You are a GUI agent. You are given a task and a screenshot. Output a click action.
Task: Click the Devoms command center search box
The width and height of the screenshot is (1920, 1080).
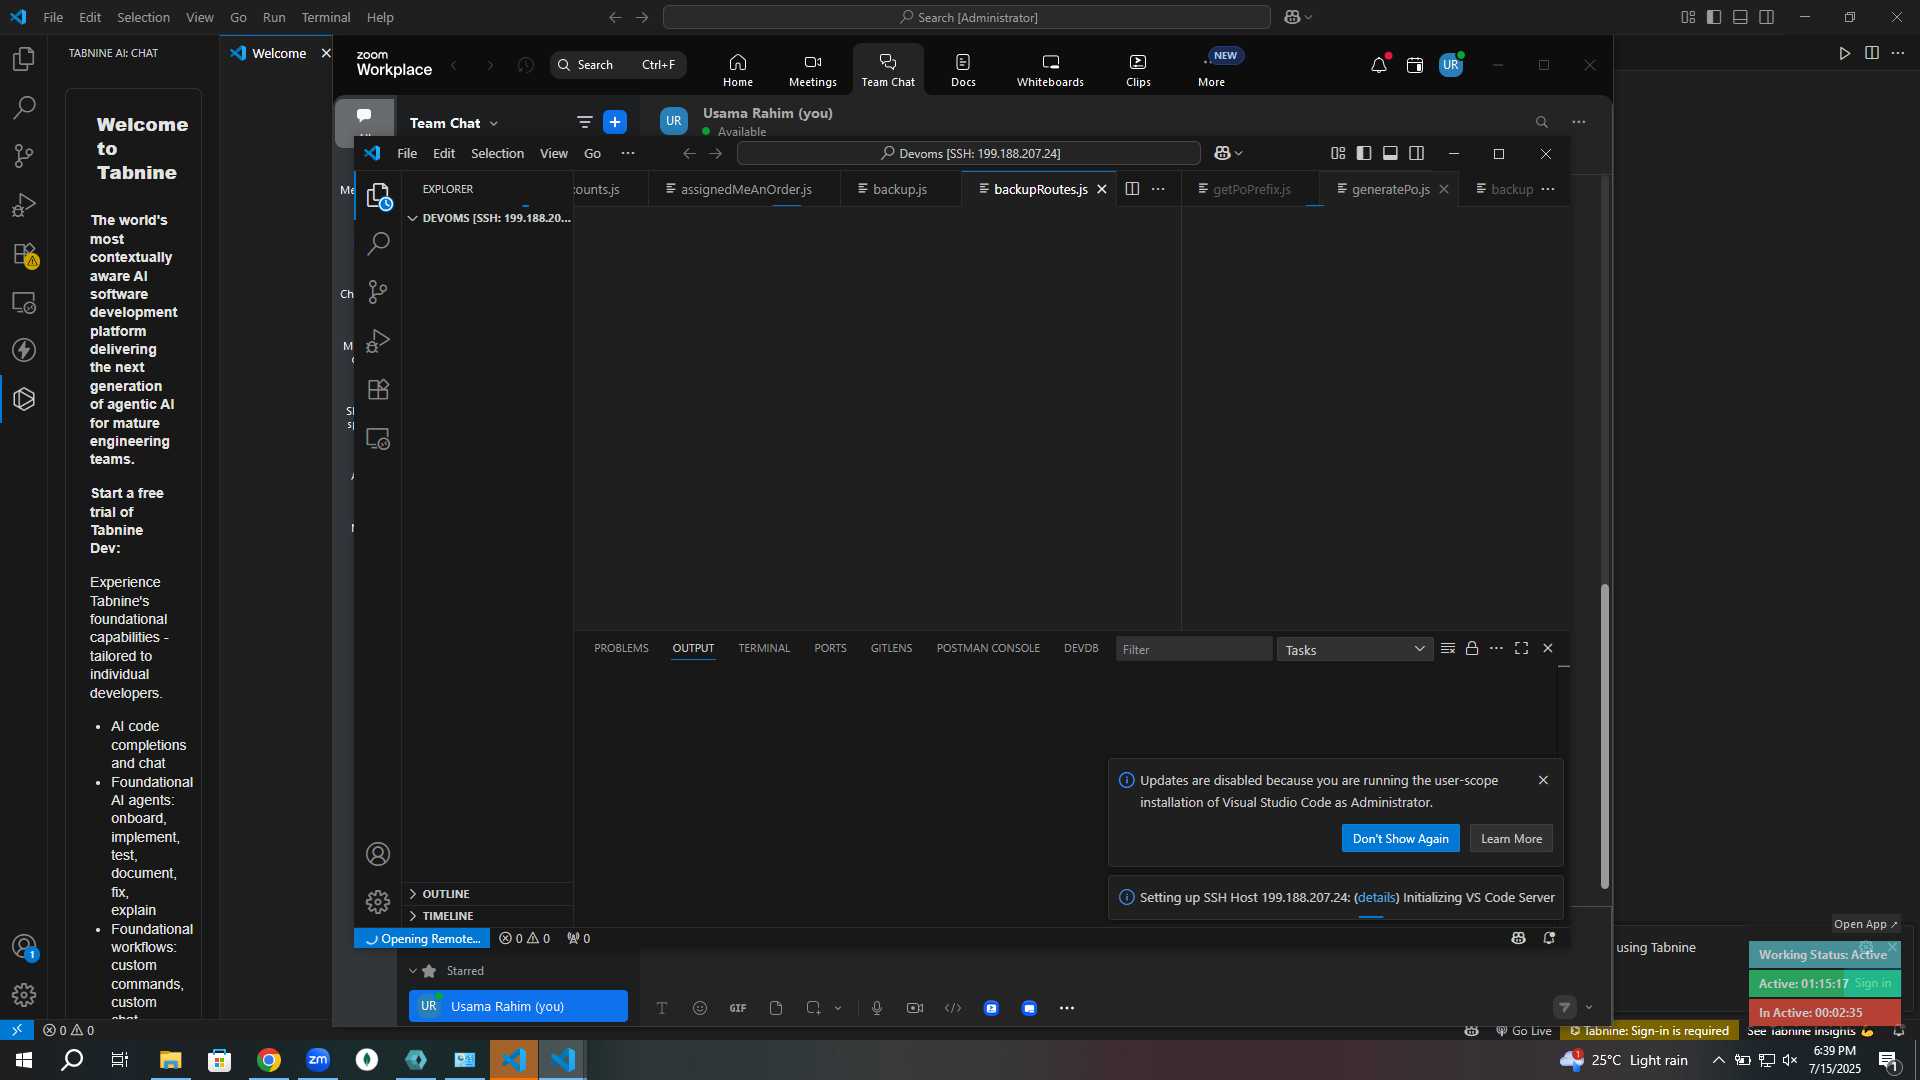(x=968, y=153)
